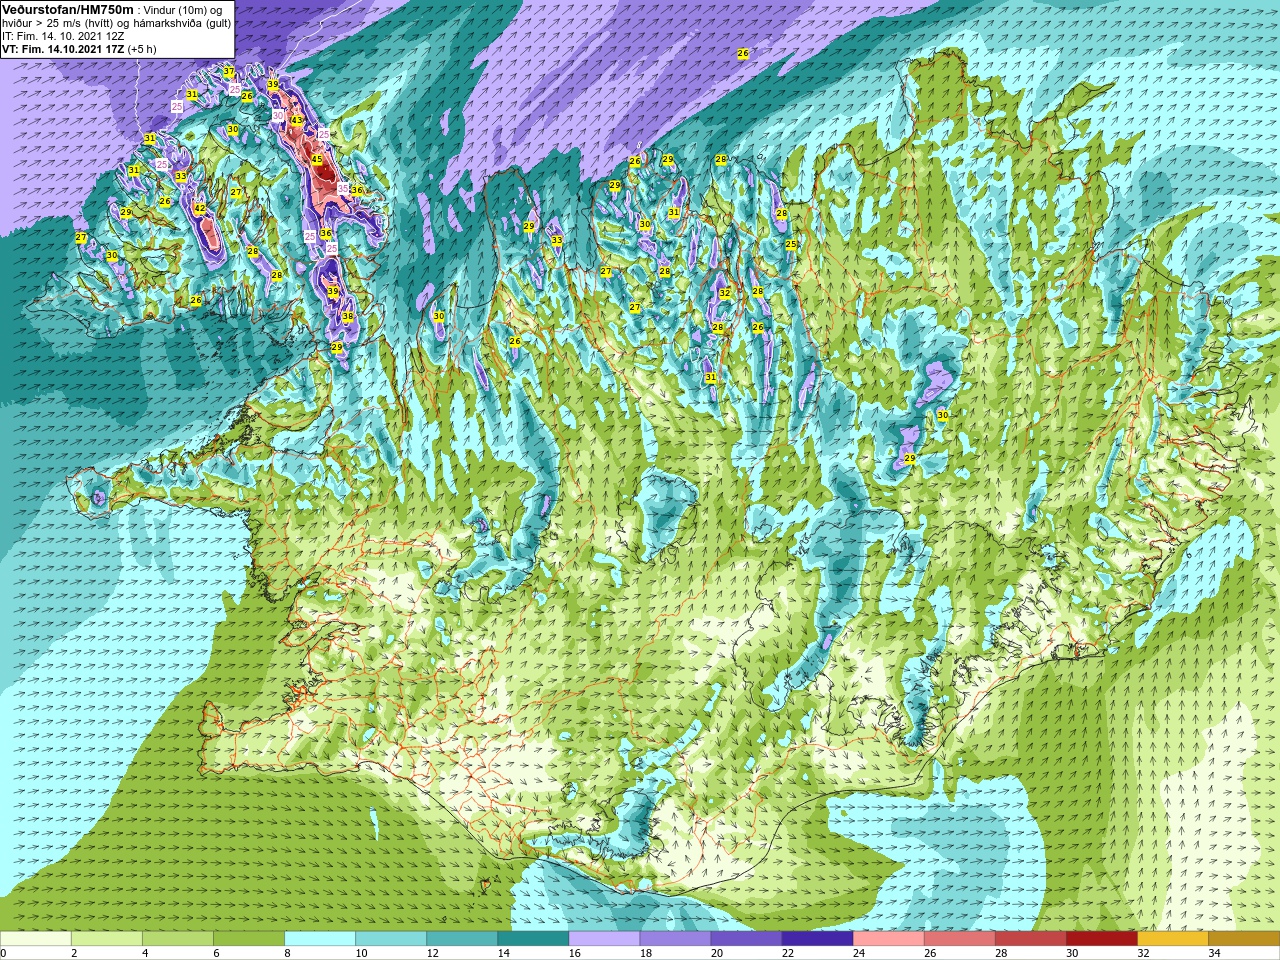Click the white 30 gust contour label
The width and height of the screenshot is (1280, 960).
[278, 116]
